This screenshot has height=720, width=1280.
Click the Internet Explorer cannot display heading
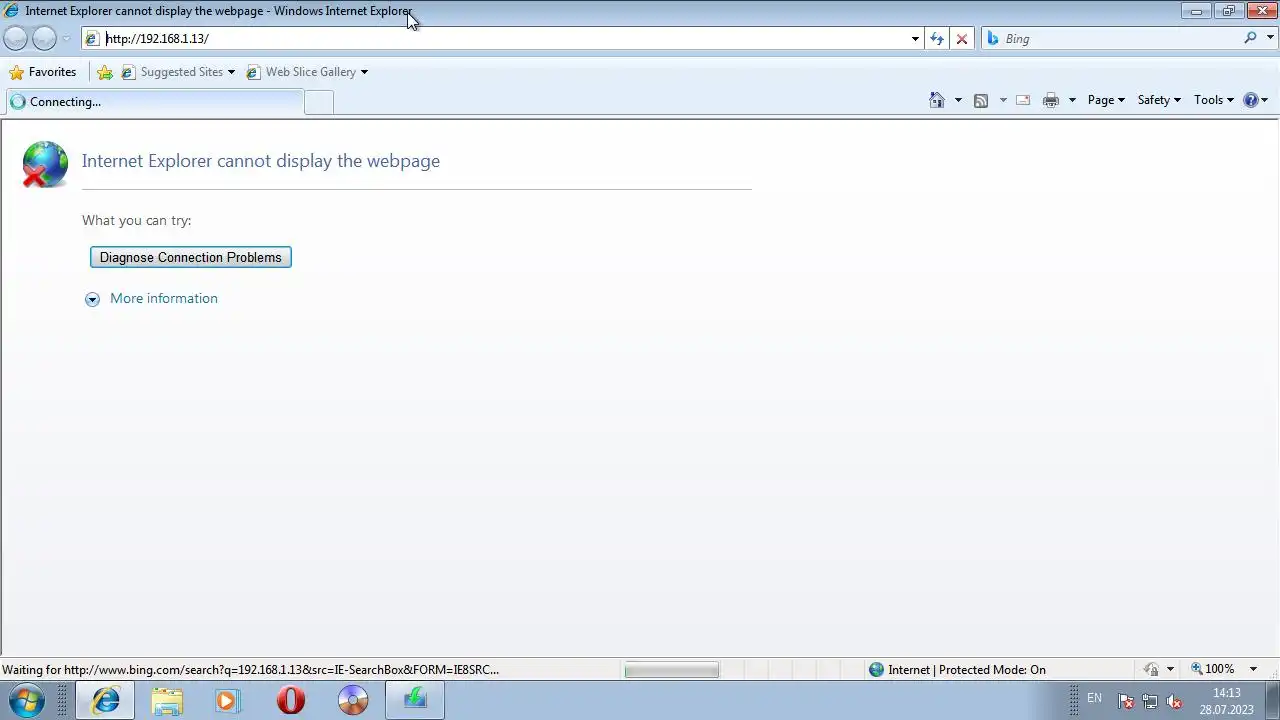tap(261, 161)
